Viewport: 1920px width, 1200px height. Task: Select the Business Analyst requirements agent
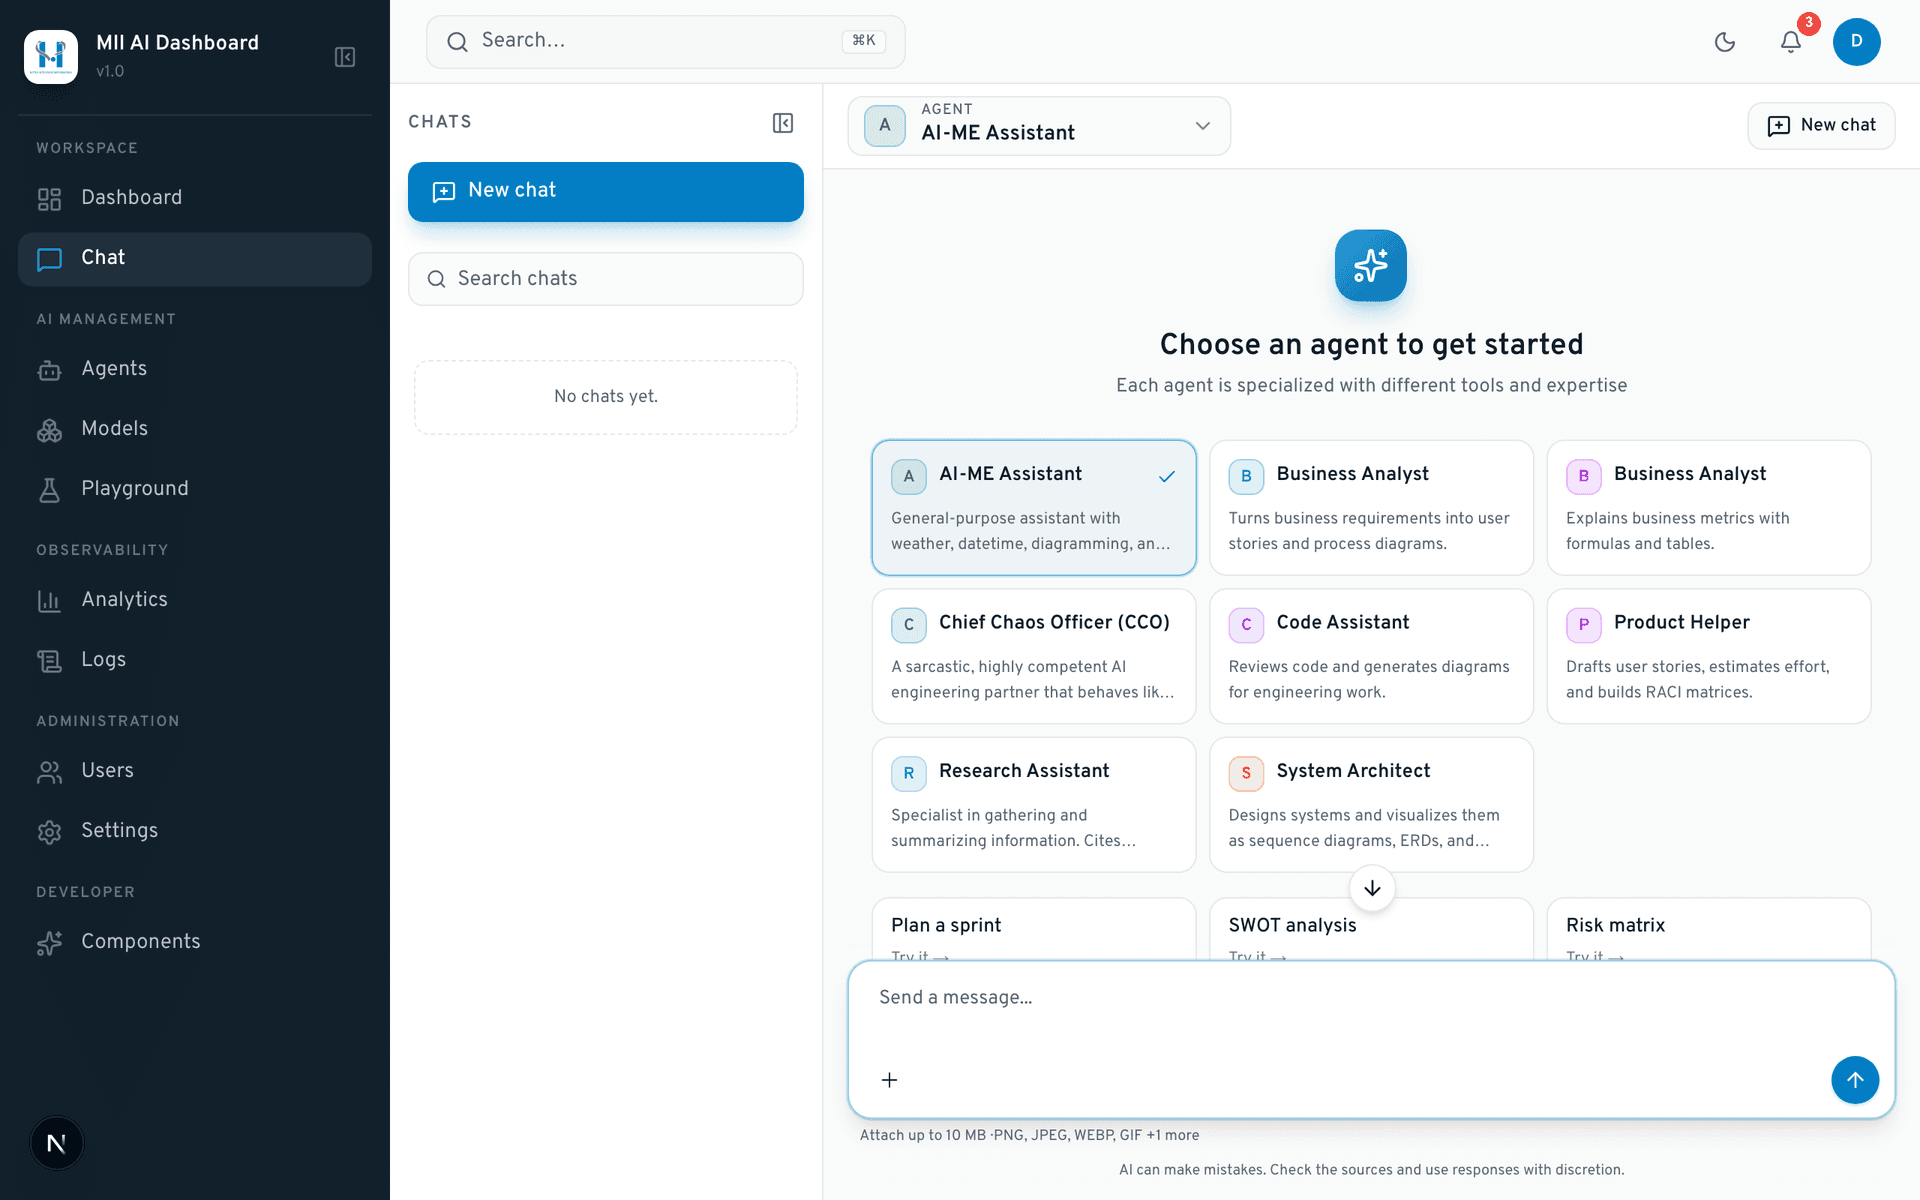(x=1371, y=508)
